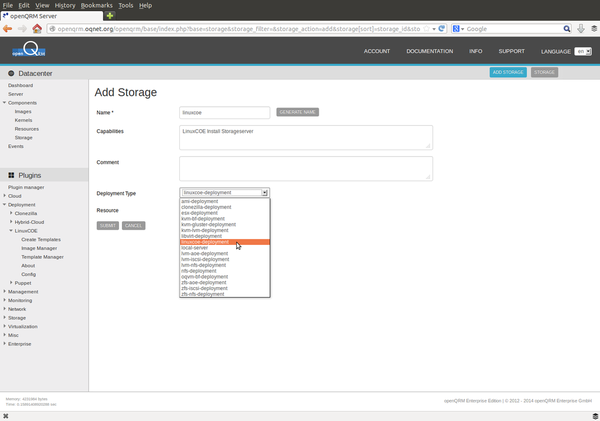Open the Language selector dropdown
This screenshot has height=421, width=600.
pos(583,51)
